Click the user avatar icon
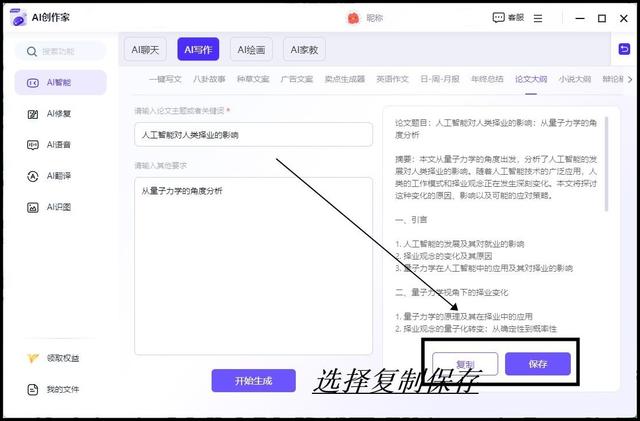The height and width of the screenshot is (421, 640). coord(353,18)
